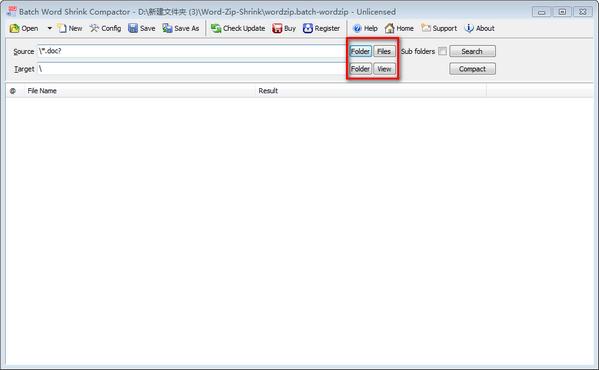599x370 pixels.
Task: Choose Save As in toolbar
Action: point(181,28)
